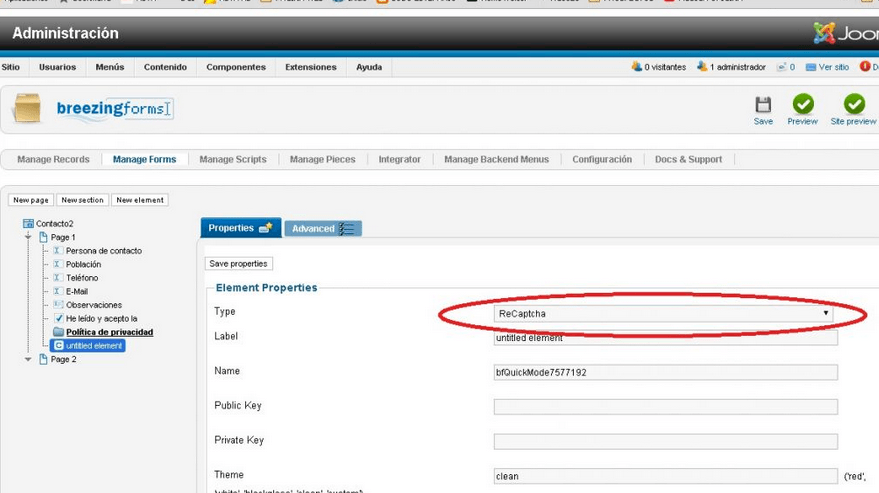879x493 pixels.
Task: Expand the Page 2 tree node
Action: pyautogui.click(x=27, y=360)
